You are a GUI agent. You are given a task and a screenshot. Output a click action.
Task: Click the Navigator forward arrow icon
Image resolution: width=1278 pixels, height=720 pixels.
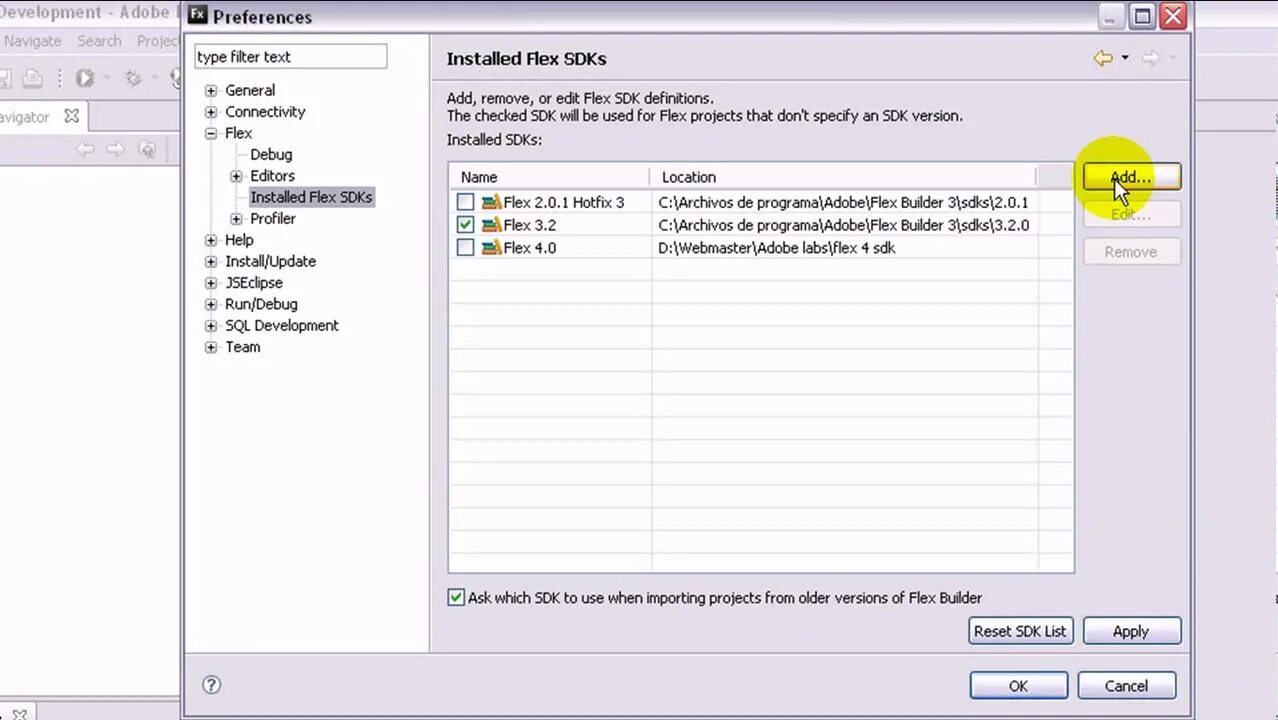[115, 149]
